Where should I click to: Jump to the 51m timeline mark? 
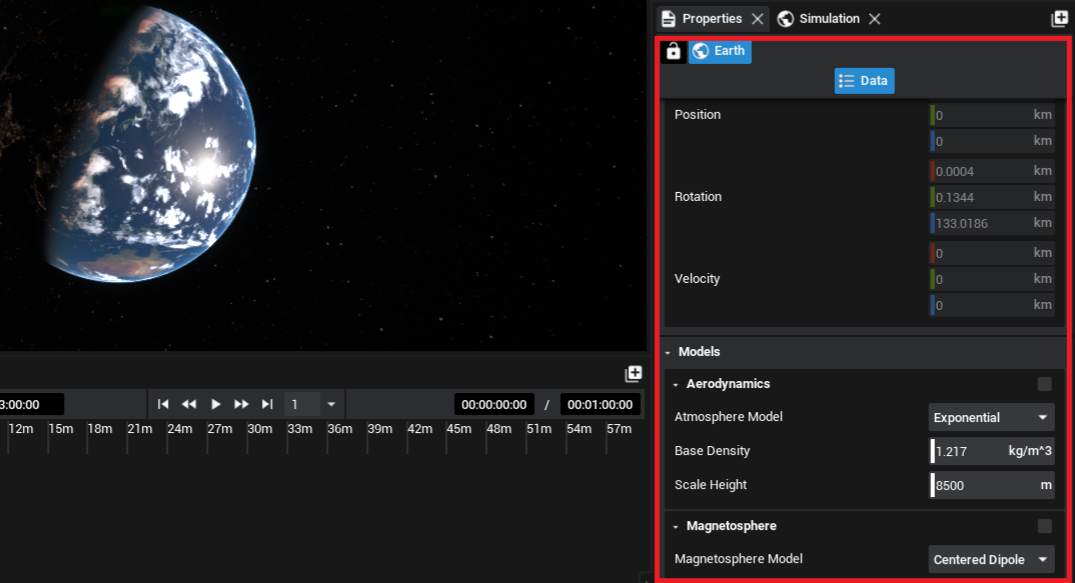click(539, 429)
